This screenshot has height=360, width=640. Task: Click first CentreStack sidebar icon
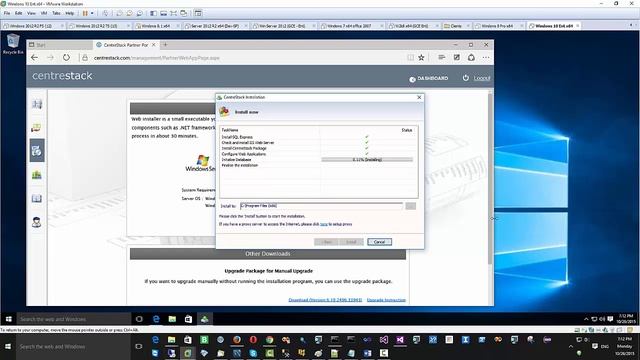[x=37, y=104]
